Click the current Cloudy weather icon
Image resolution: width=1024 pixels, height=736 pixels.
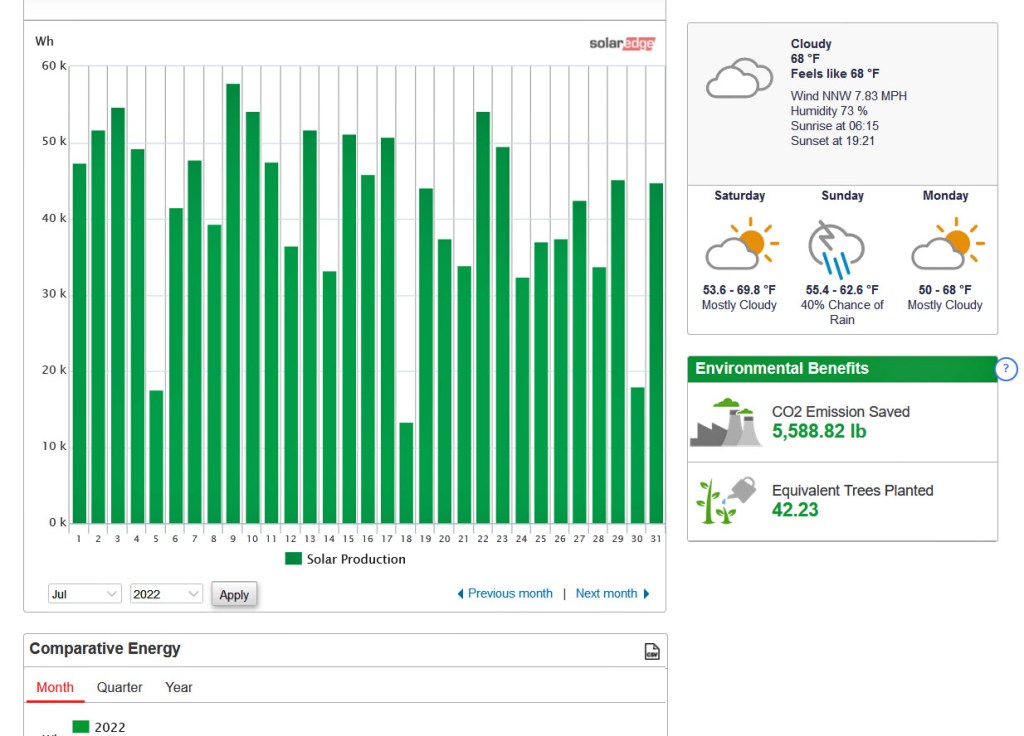(738, 78)
